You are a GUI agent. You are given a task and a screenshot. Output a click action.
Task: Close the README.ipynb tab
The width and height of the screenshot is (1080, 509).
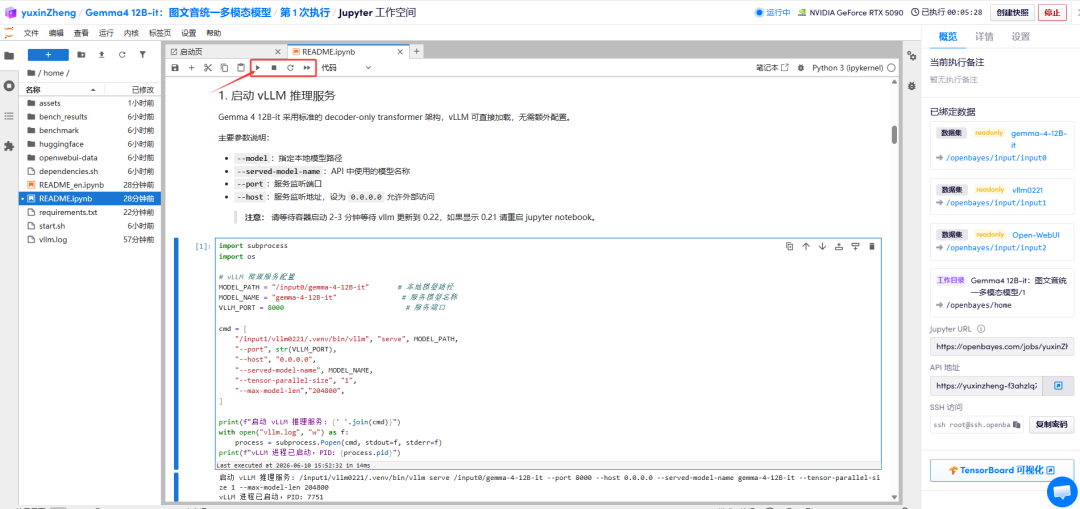tap(402, 52)
